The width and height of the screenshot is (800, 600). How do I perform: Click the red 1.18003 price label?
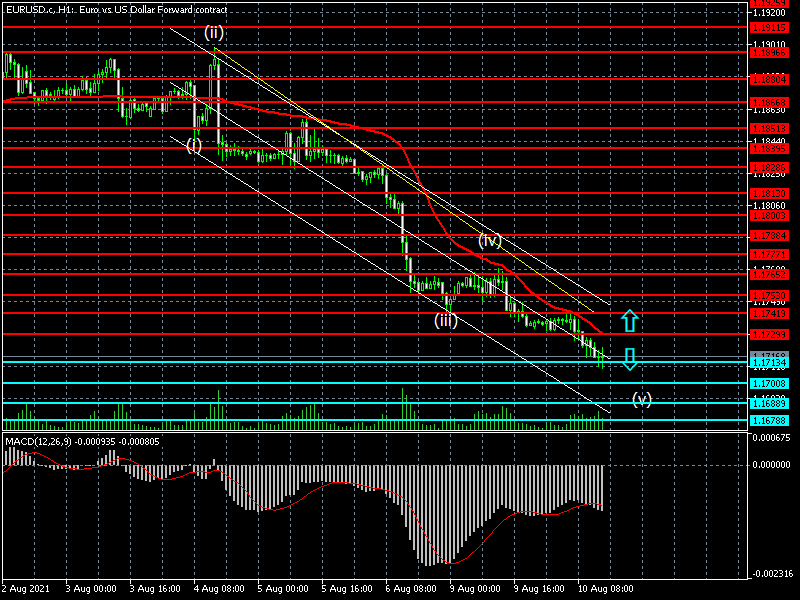coord(768,216)
